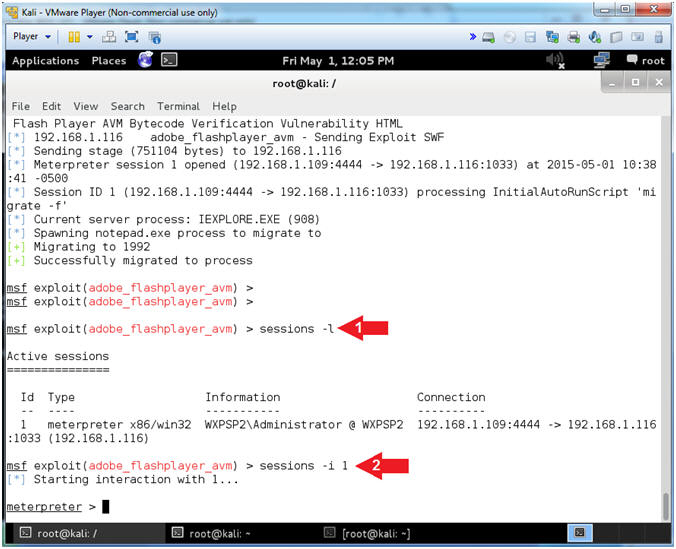Click the grayed display-shaped icon in VMware toolbar
The height and width of the screenshot is (549, 676).
coord(637,37)
